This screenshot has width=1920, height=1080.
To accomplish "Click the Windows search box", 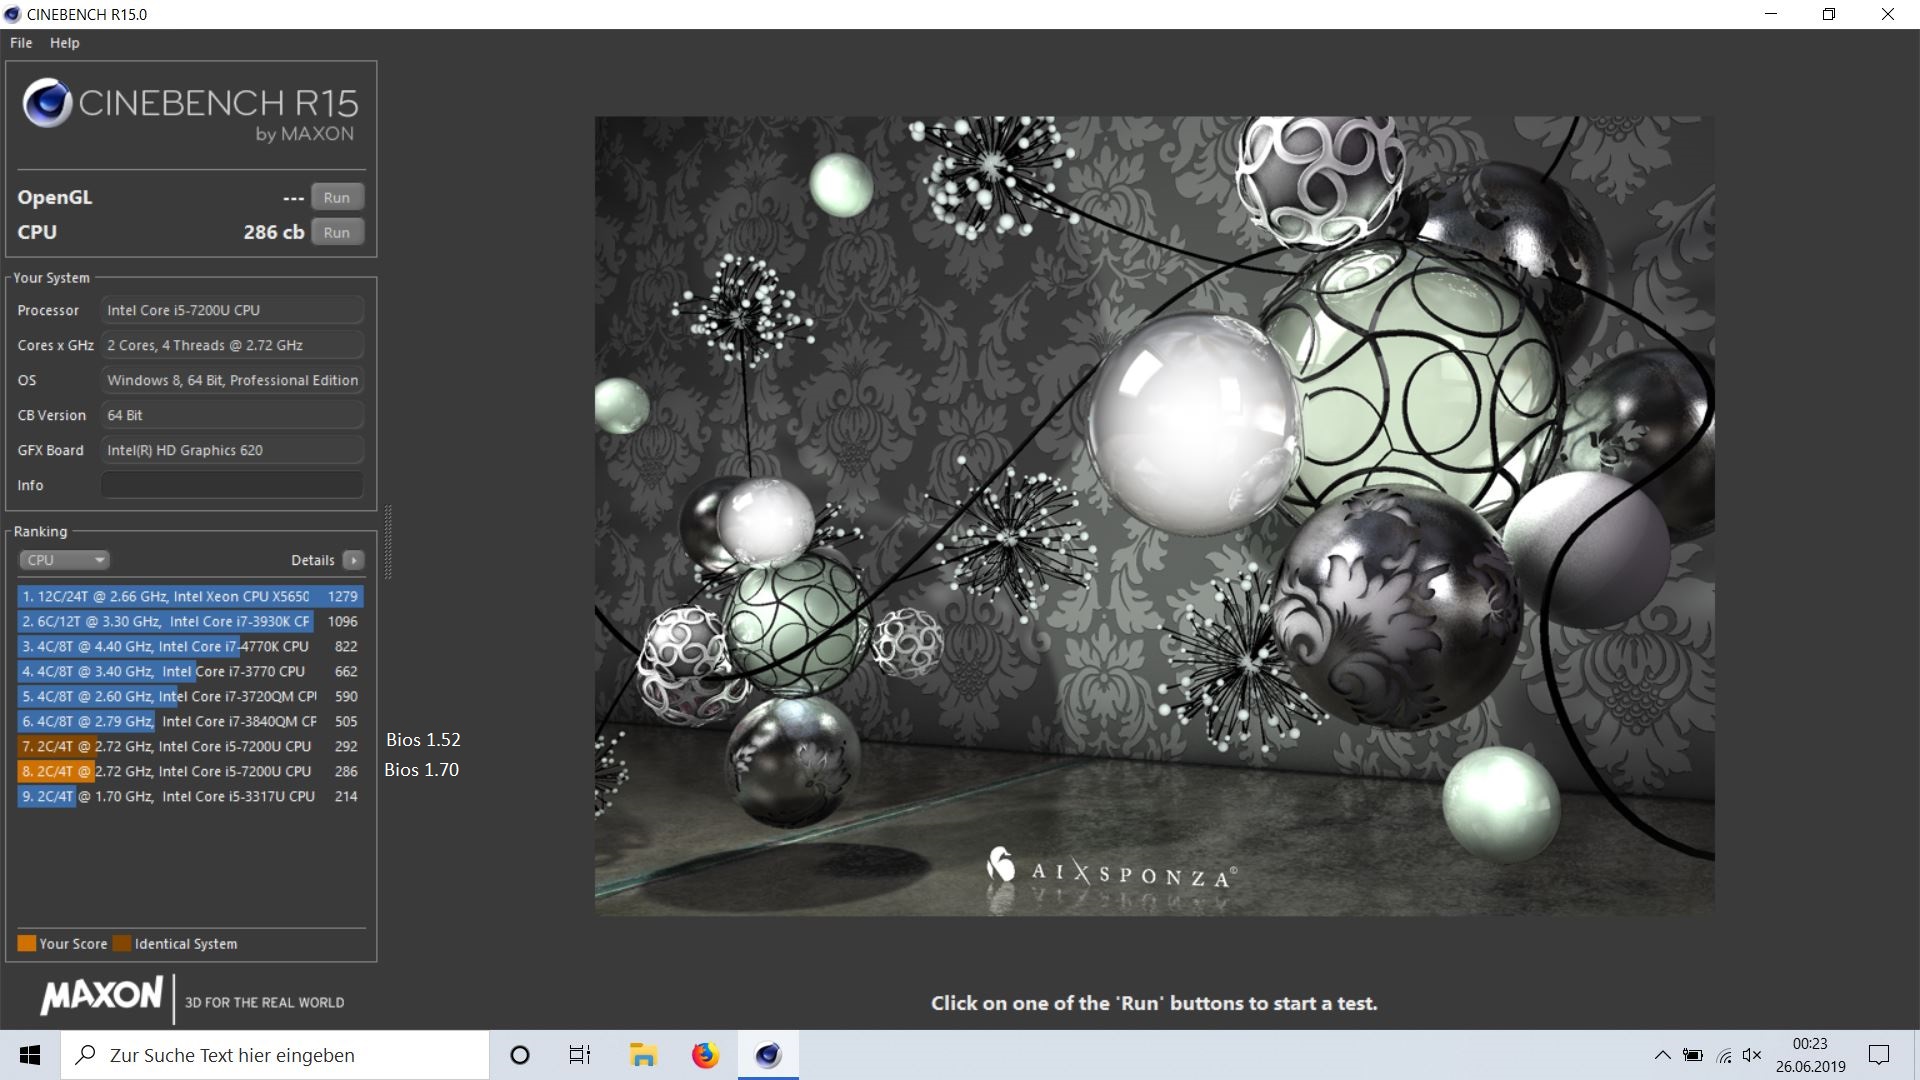I will pyautogui.click(x=275, y=1055).
